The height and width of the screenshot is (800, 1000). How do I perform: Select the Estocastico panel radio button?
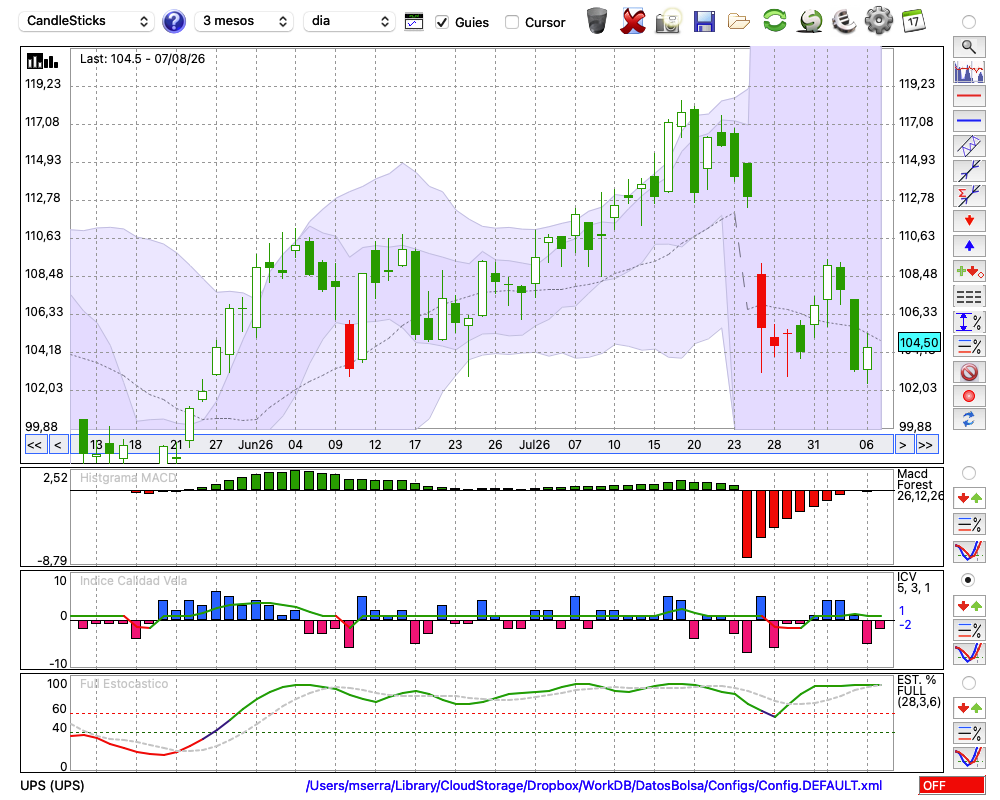pos(969,683)
